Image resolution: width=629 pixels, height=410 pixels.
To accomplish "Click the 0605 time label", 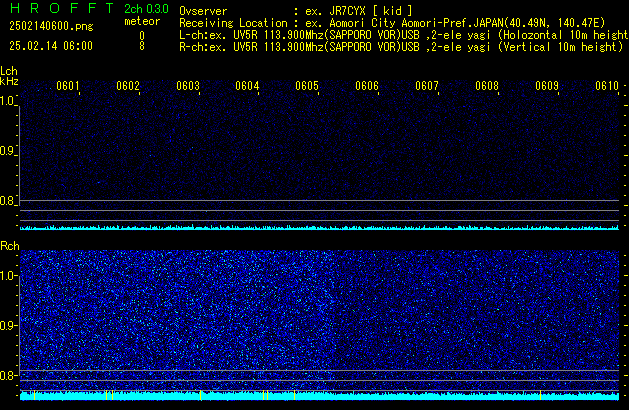I will pos(307,86).
